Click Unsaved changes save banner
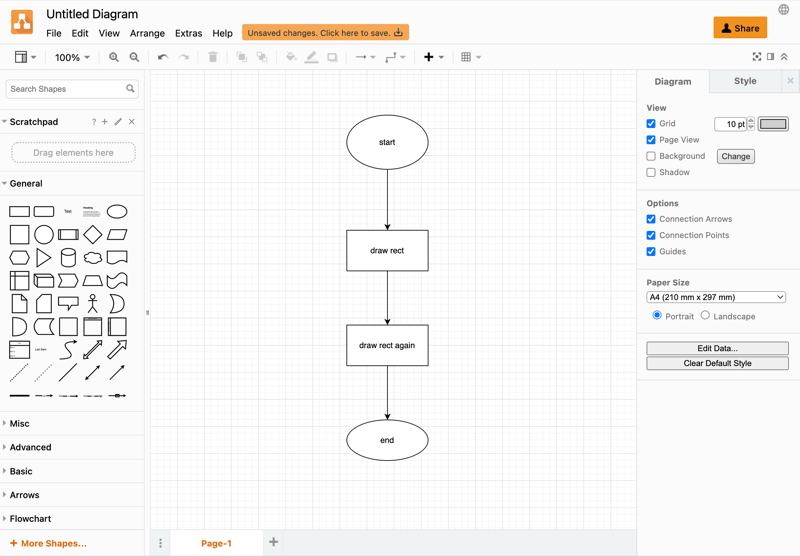Screen dimensions: 800x556 (325, 33)
